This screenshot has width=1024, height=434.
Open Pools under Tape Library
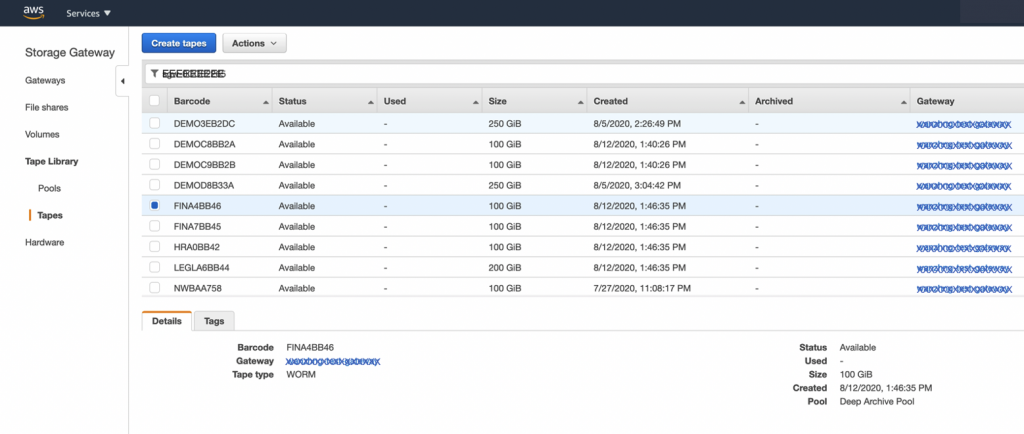[49, 188]
